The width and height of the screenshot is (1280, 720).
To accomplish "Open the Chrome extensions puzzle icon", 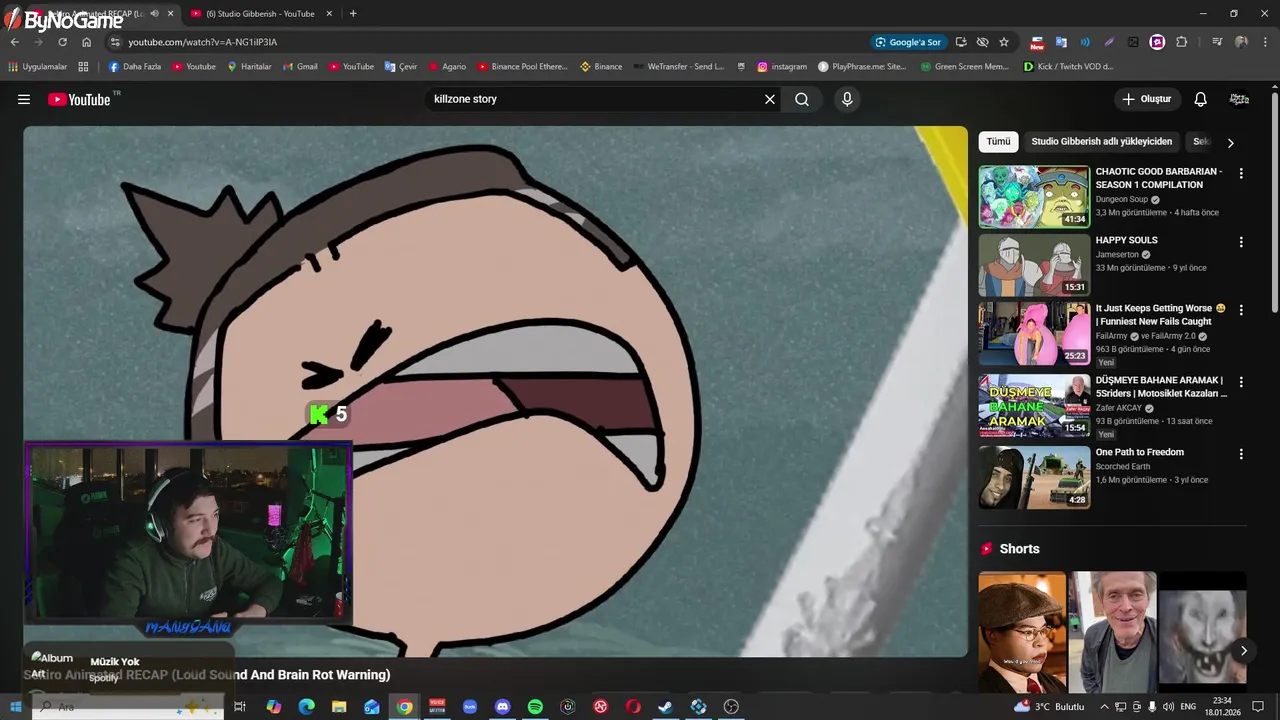I will (x=1181, y=42).
